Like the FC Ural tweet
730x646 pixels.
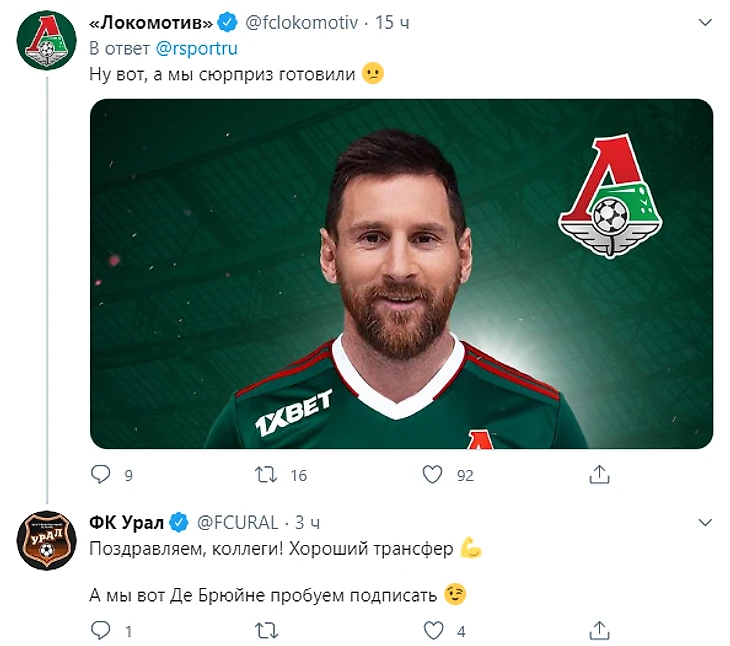[x=432, y=630]
